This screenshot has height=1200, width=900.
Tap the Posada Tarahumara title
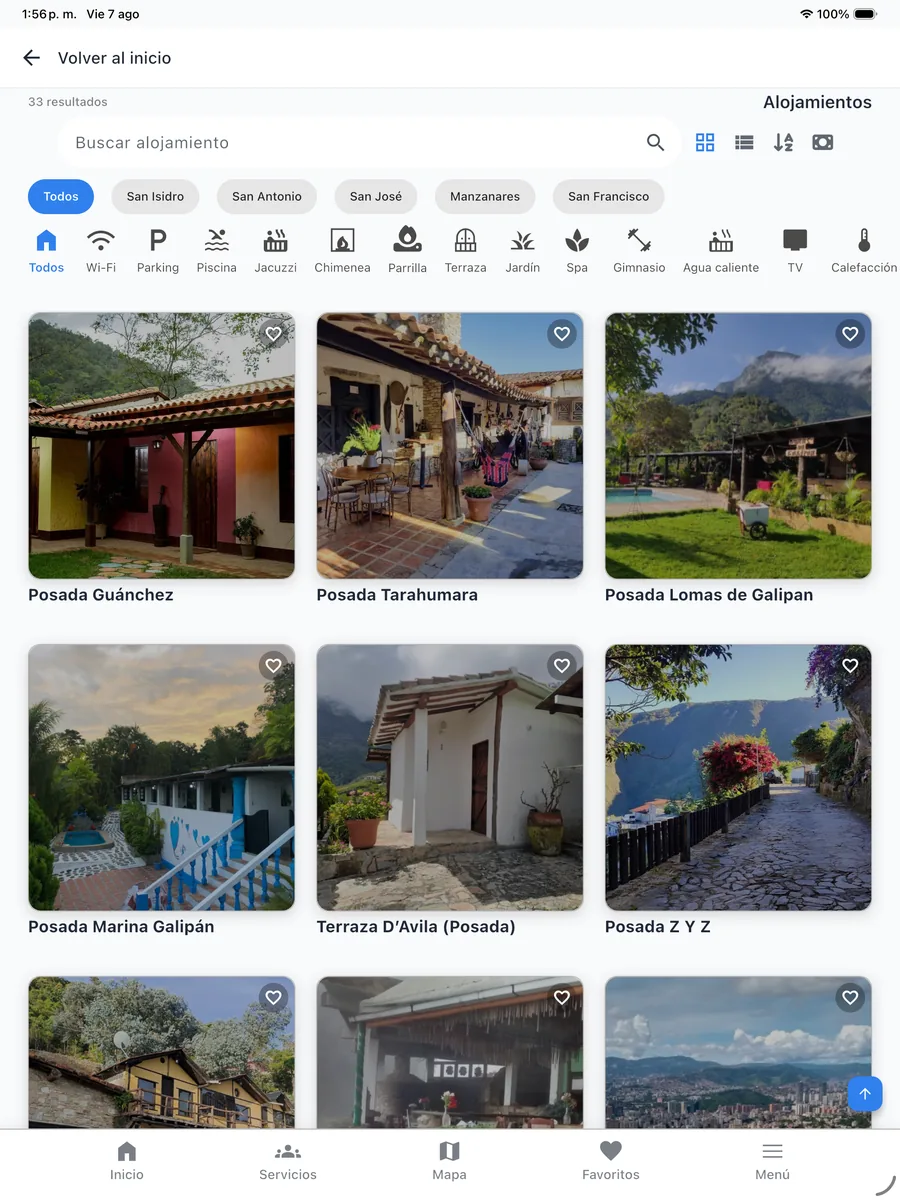tap(397, 595)
